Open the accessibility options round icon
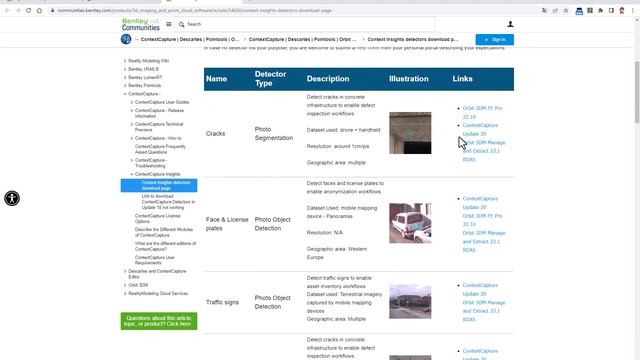Image resolution: width=640 pixels, height=360 pixels. (x=12, y=198)
